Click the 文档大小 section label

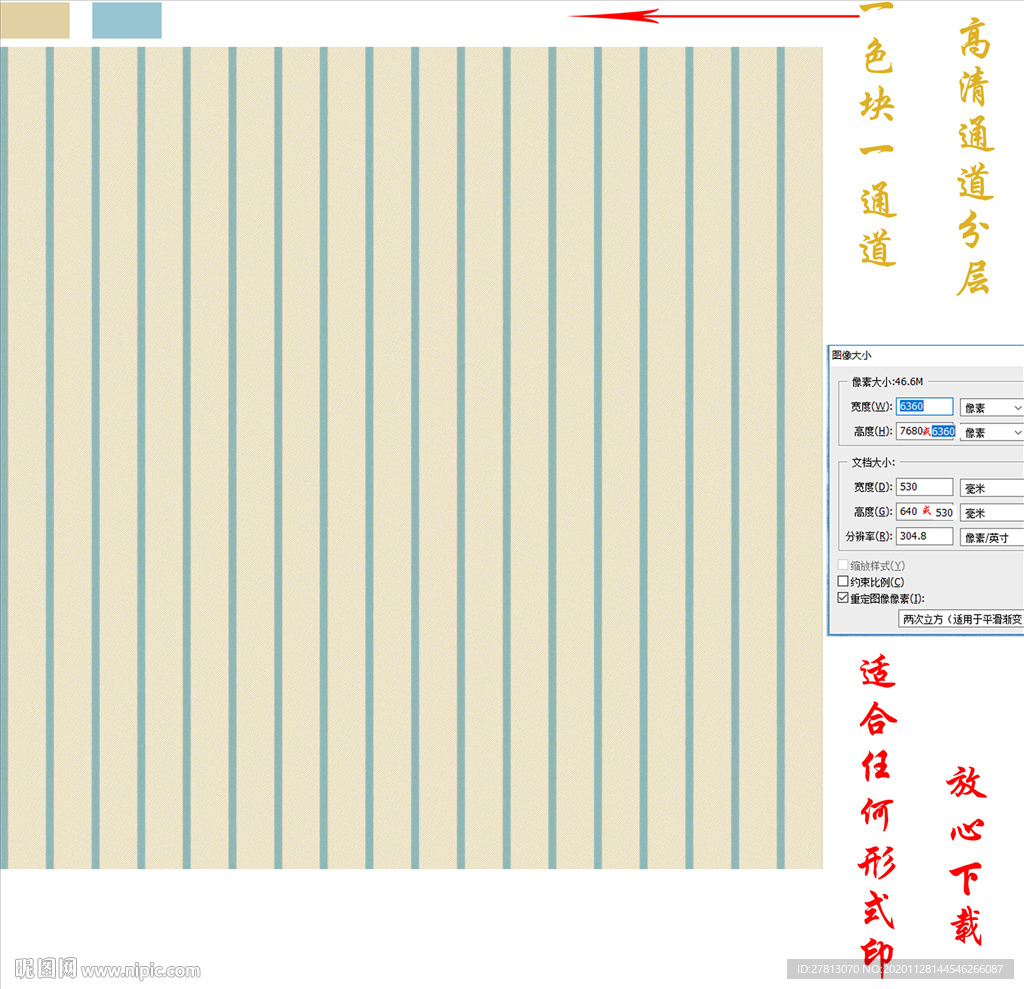coord(873,462)
